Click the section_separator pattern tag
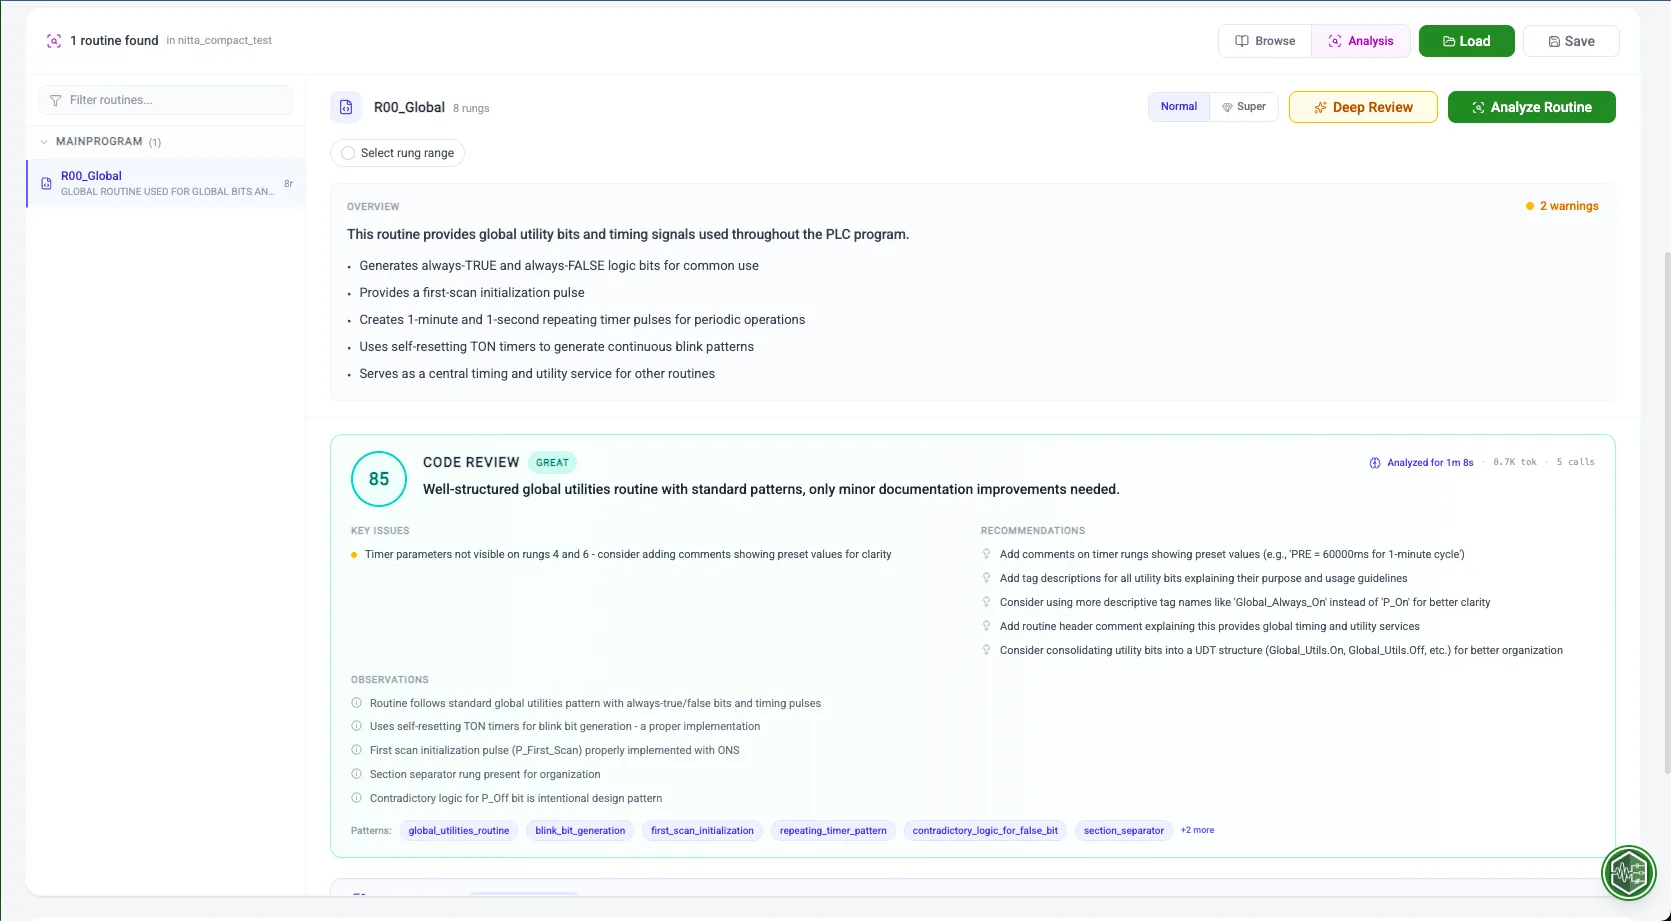 (1124, 831)
